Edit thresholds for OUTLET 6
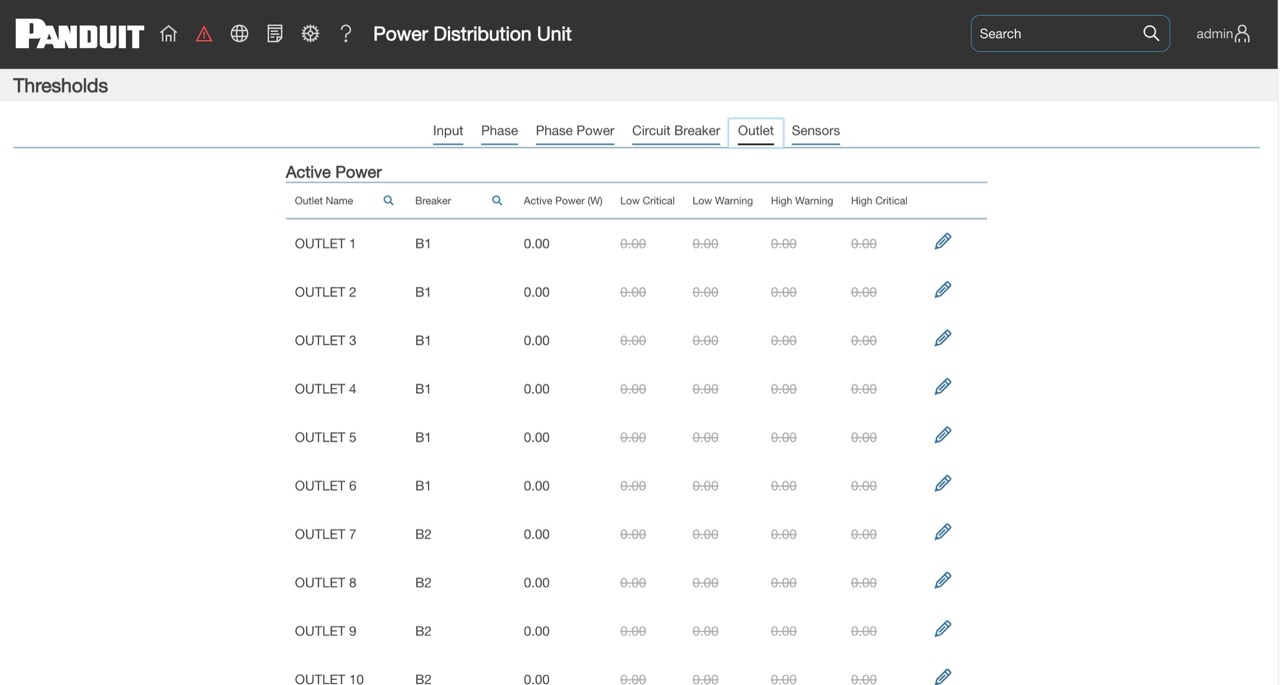Image resolution: width=1280 pixels, height=685 pixels. pos(943,484)
